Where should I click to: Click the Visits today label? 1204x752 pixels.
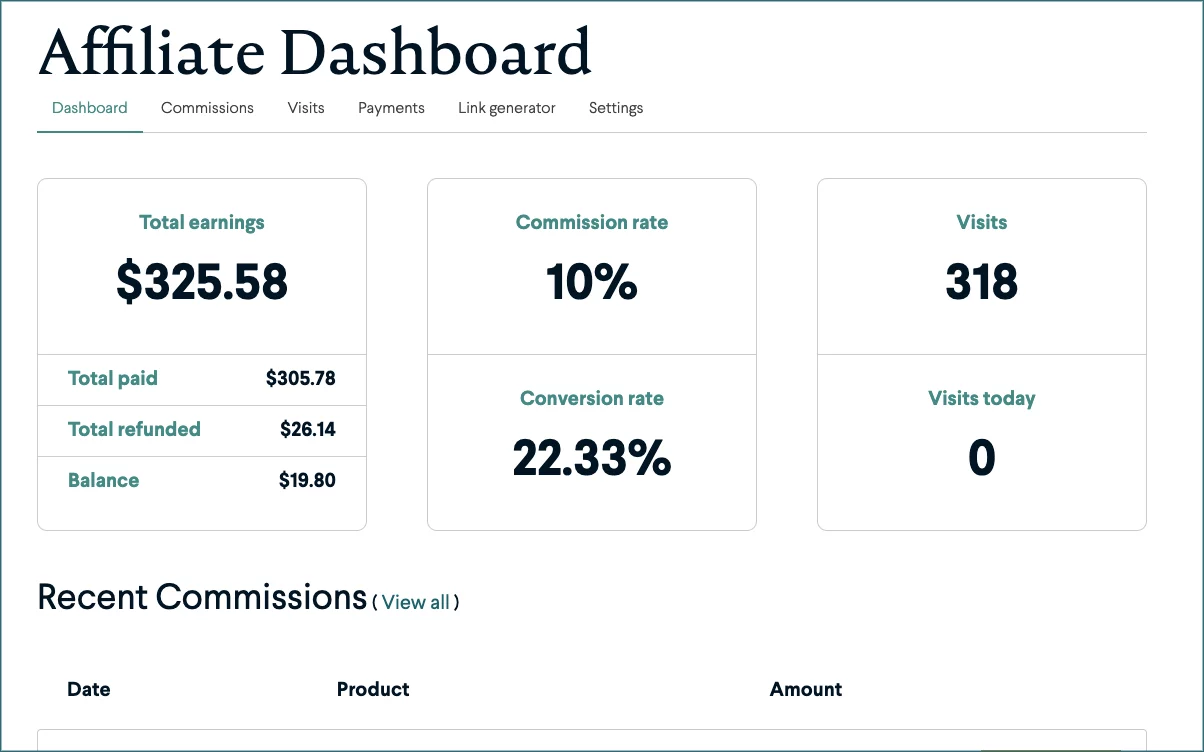tap(982, 398)
